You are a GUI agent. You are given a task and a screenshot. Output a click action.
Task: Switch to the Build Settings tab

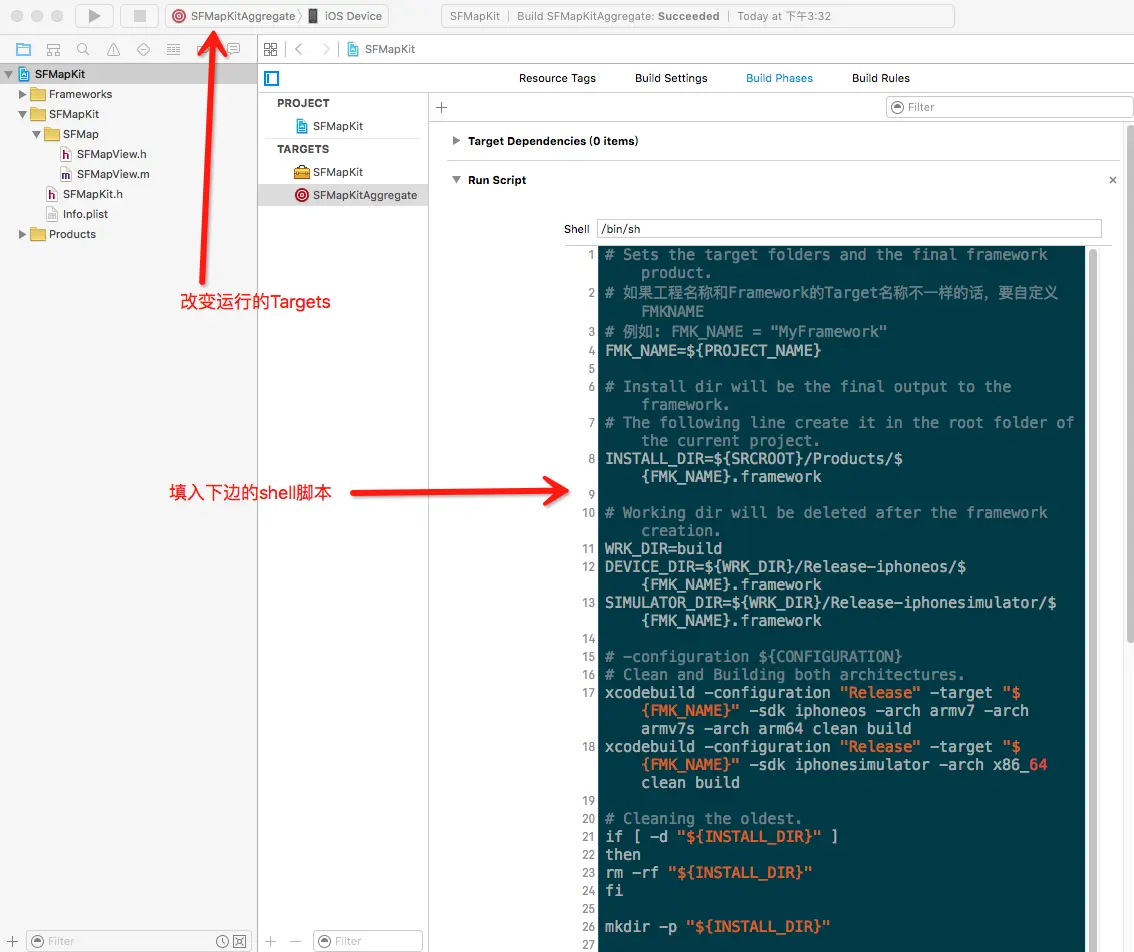[x=671, y=78]
